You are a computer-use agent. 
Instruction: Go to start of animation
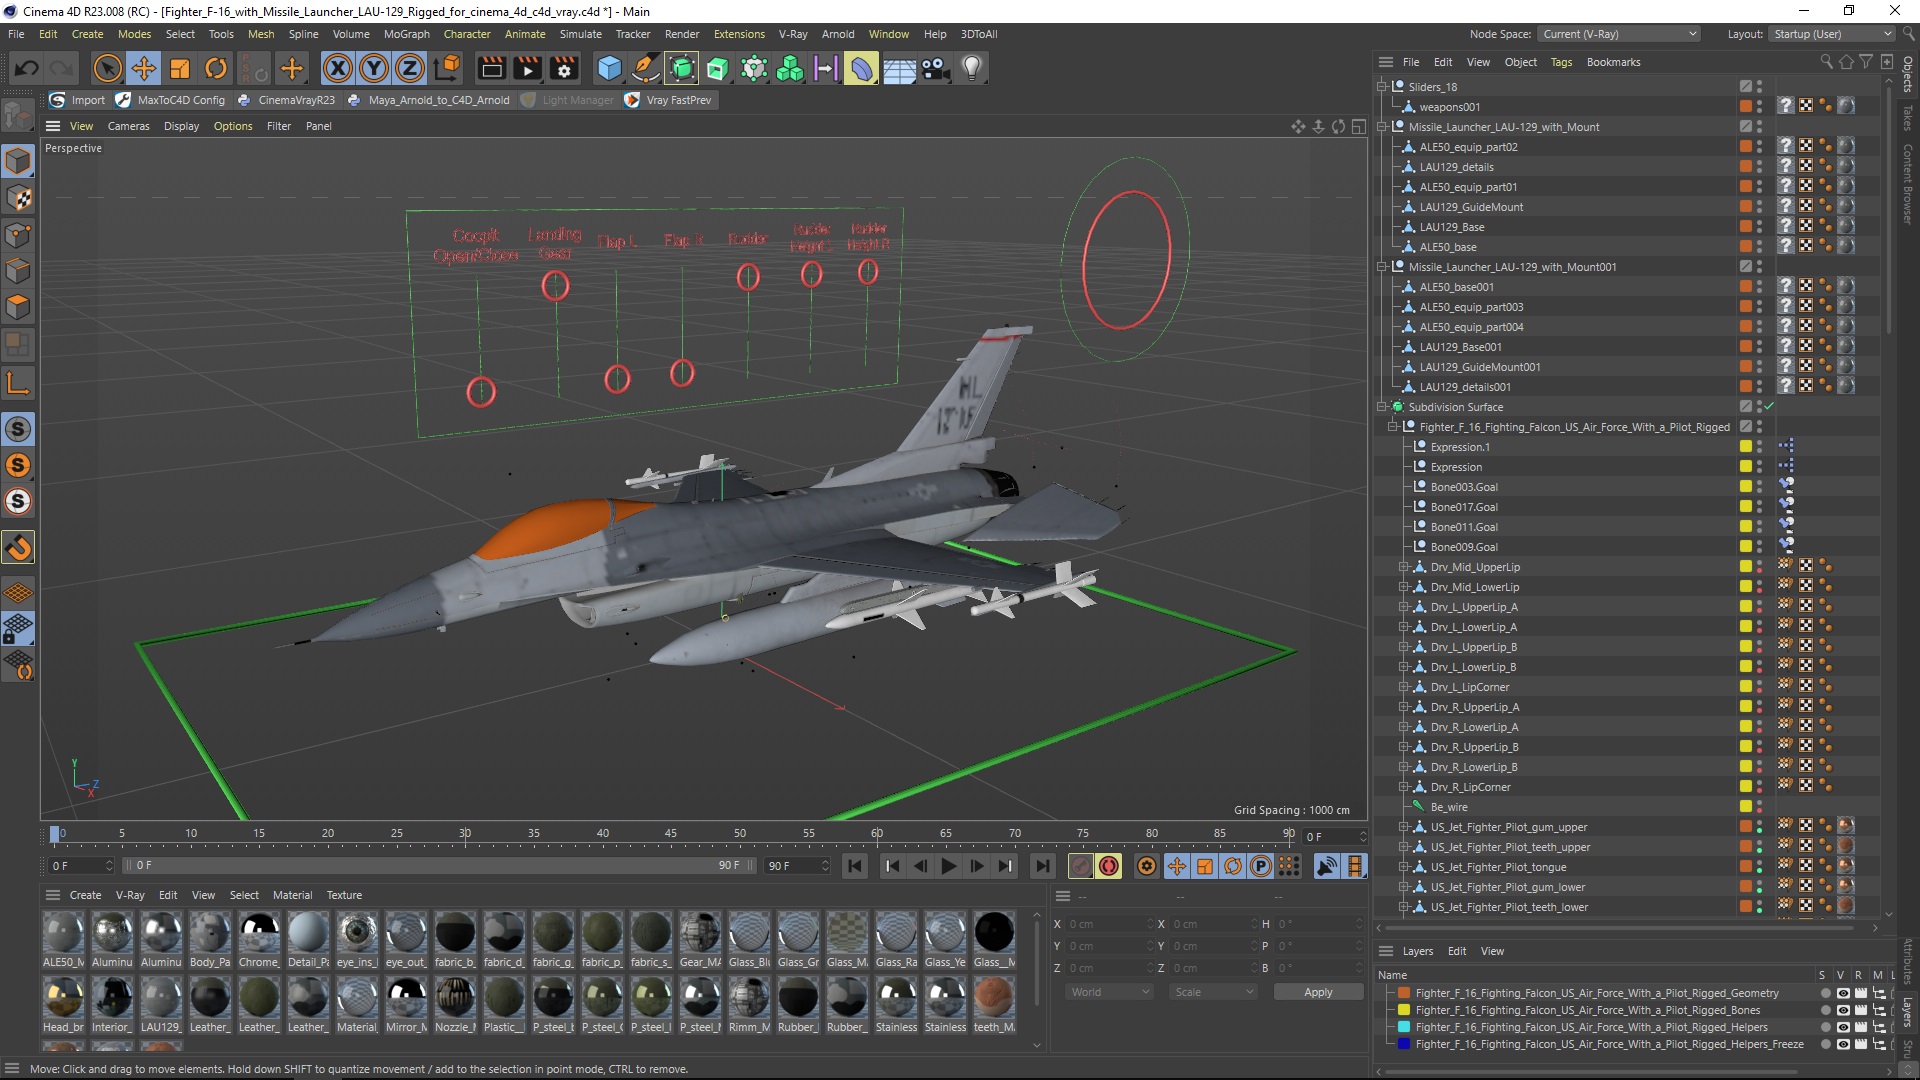point(855,866)
